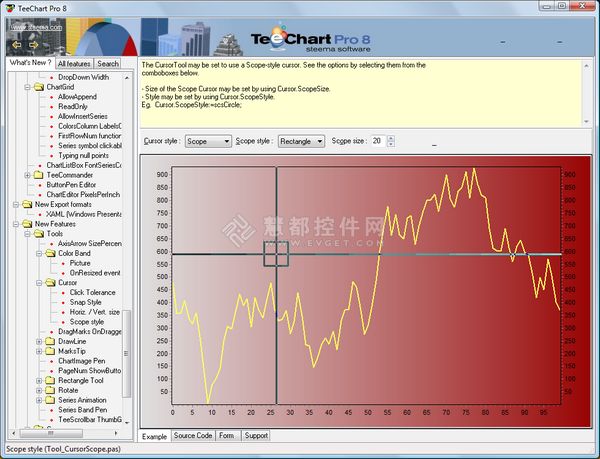This screenshot has height=459, width=600.
Task: Click the New Export formats folder icon
Action: pyautogui.click(x=27, y=205)
